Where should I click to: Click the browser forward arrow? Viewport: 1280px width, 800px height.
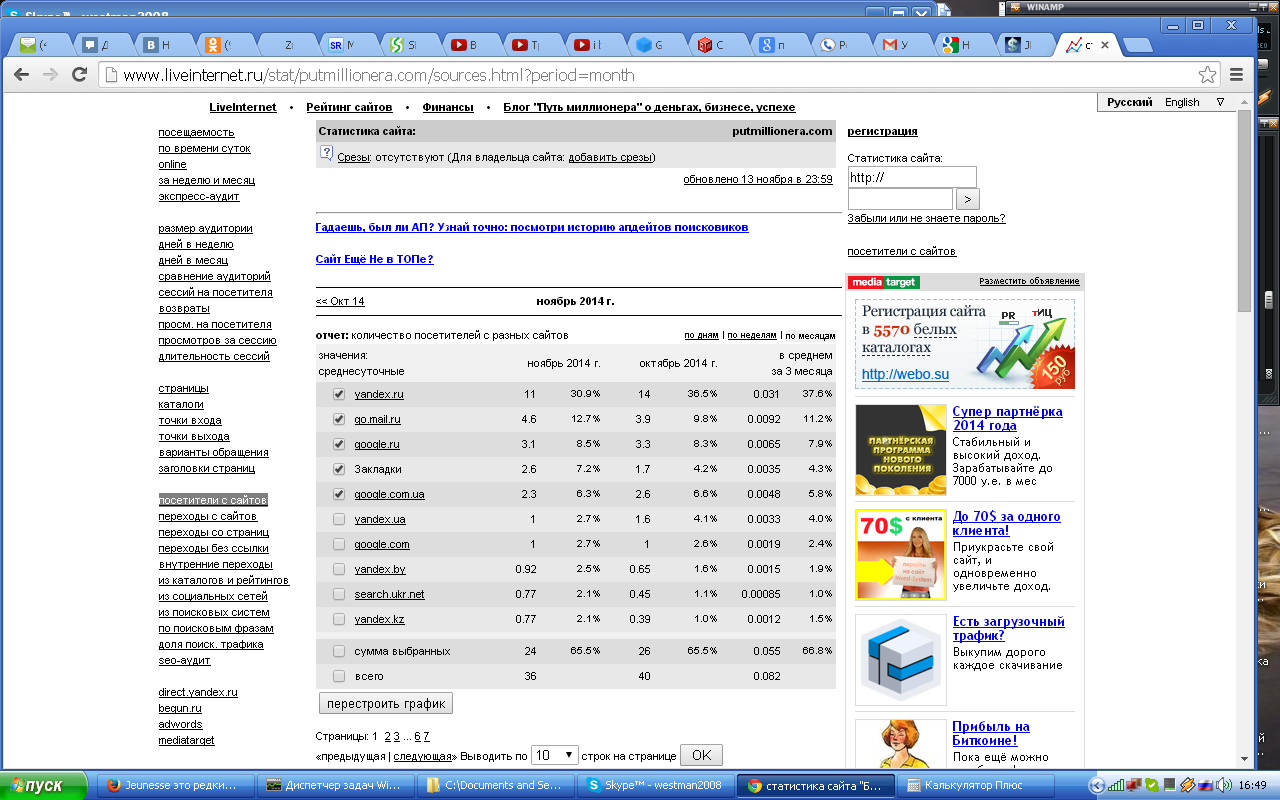point(51,74)
